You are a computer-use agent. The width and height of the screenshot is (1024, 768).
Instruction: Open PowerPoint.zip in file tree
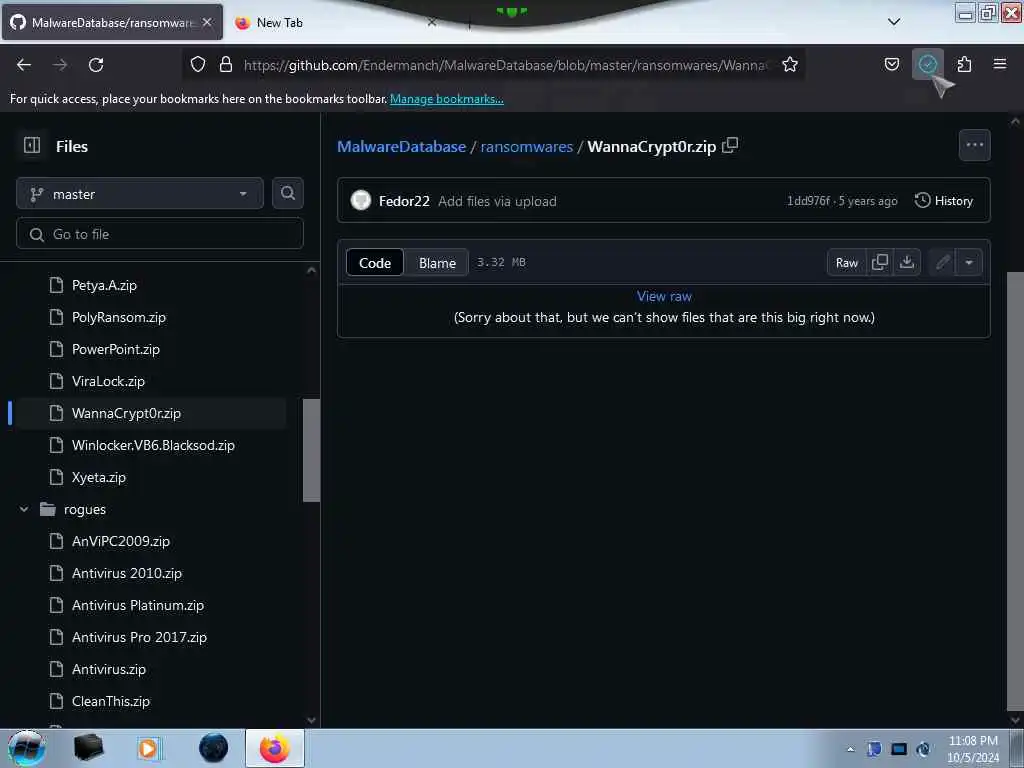click(x=116, y=349)
